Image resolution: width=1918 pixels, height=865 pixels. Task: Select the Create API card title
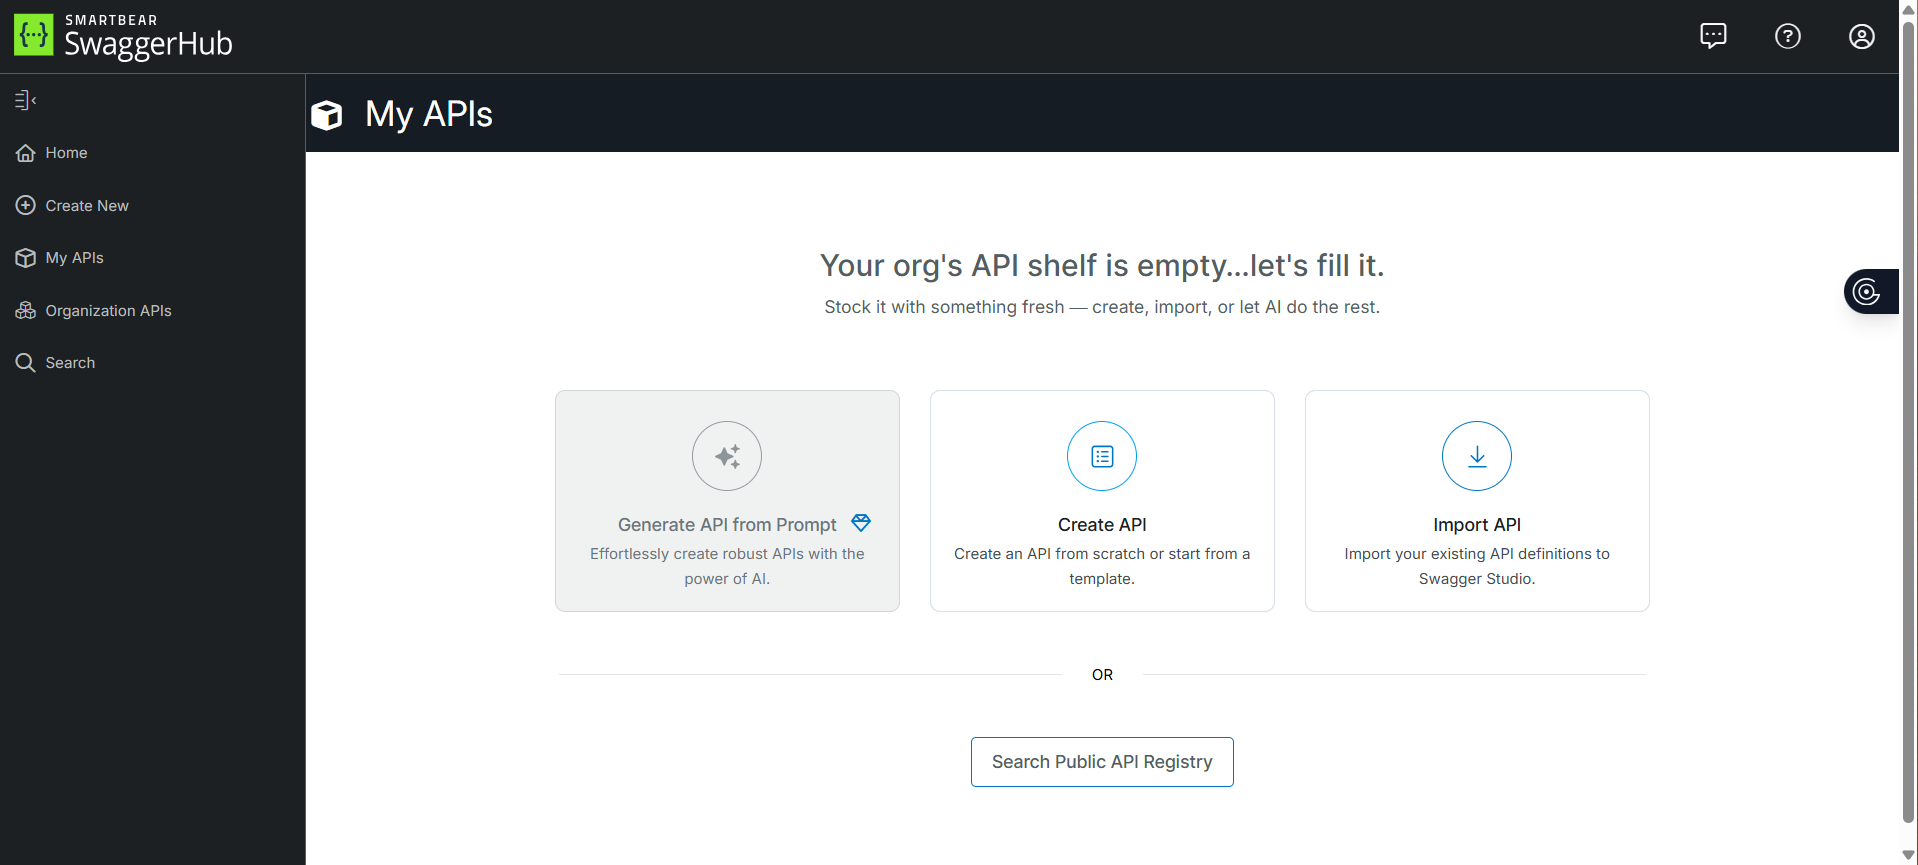pos(1102,525)
